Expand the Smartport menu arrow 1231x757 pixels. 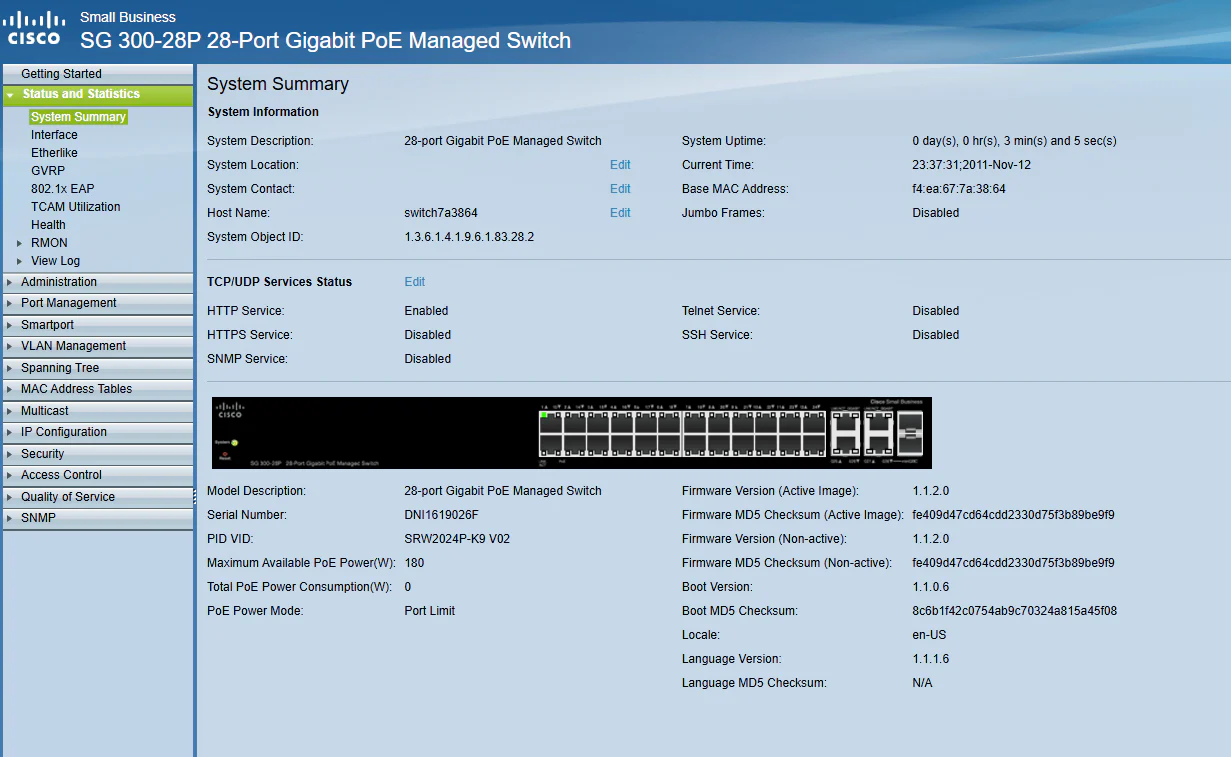click(10, 325)
